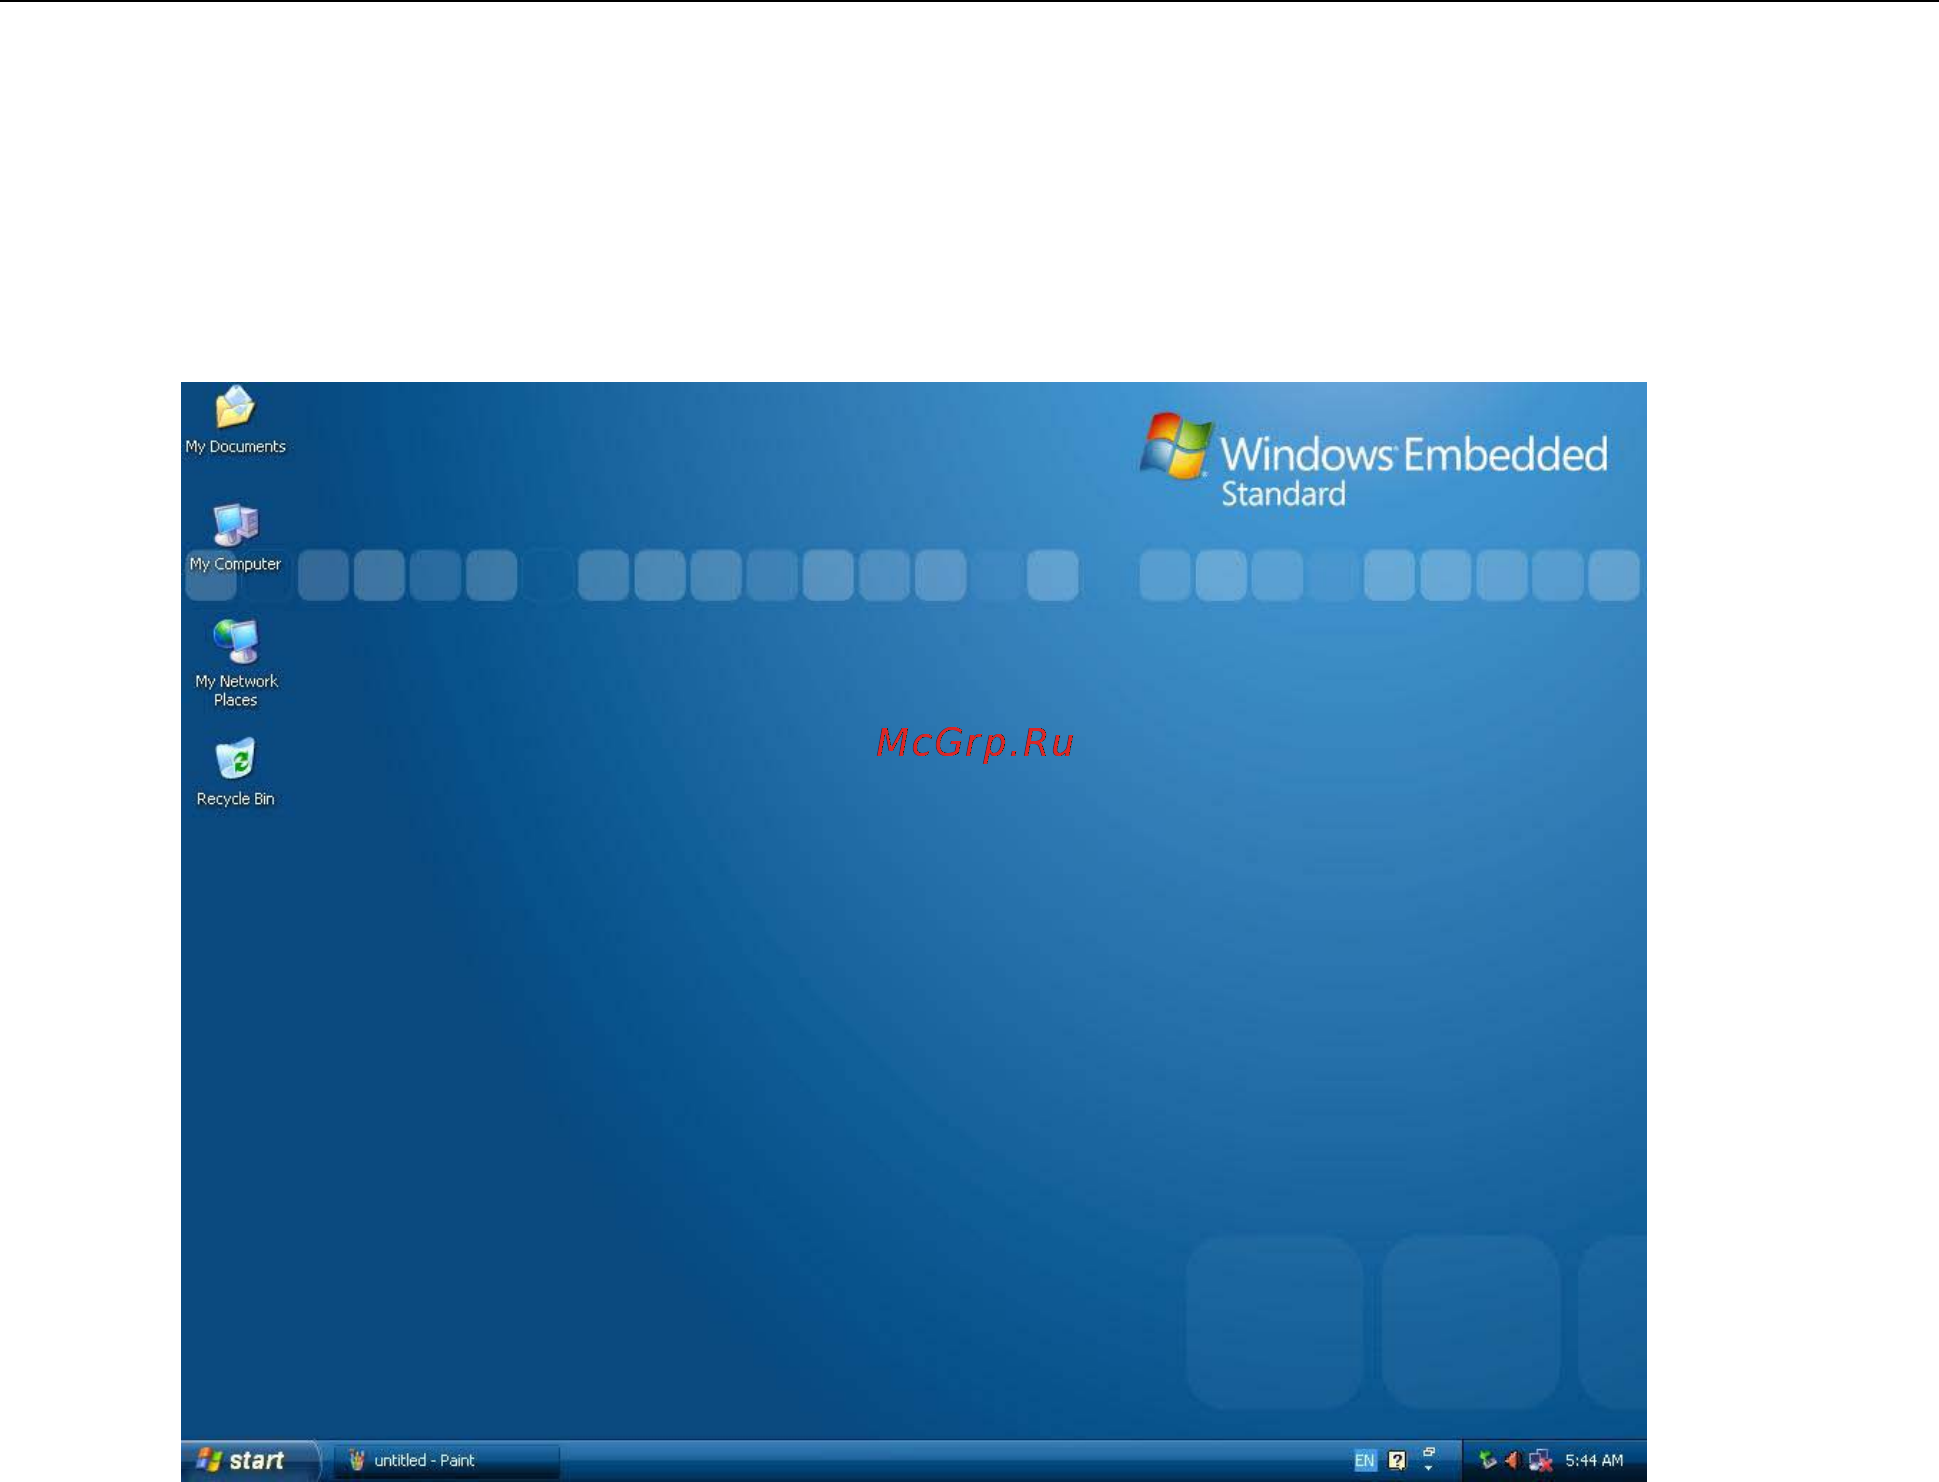
Task: Open the language bar options arrow
Action: coord(1429,1468)
